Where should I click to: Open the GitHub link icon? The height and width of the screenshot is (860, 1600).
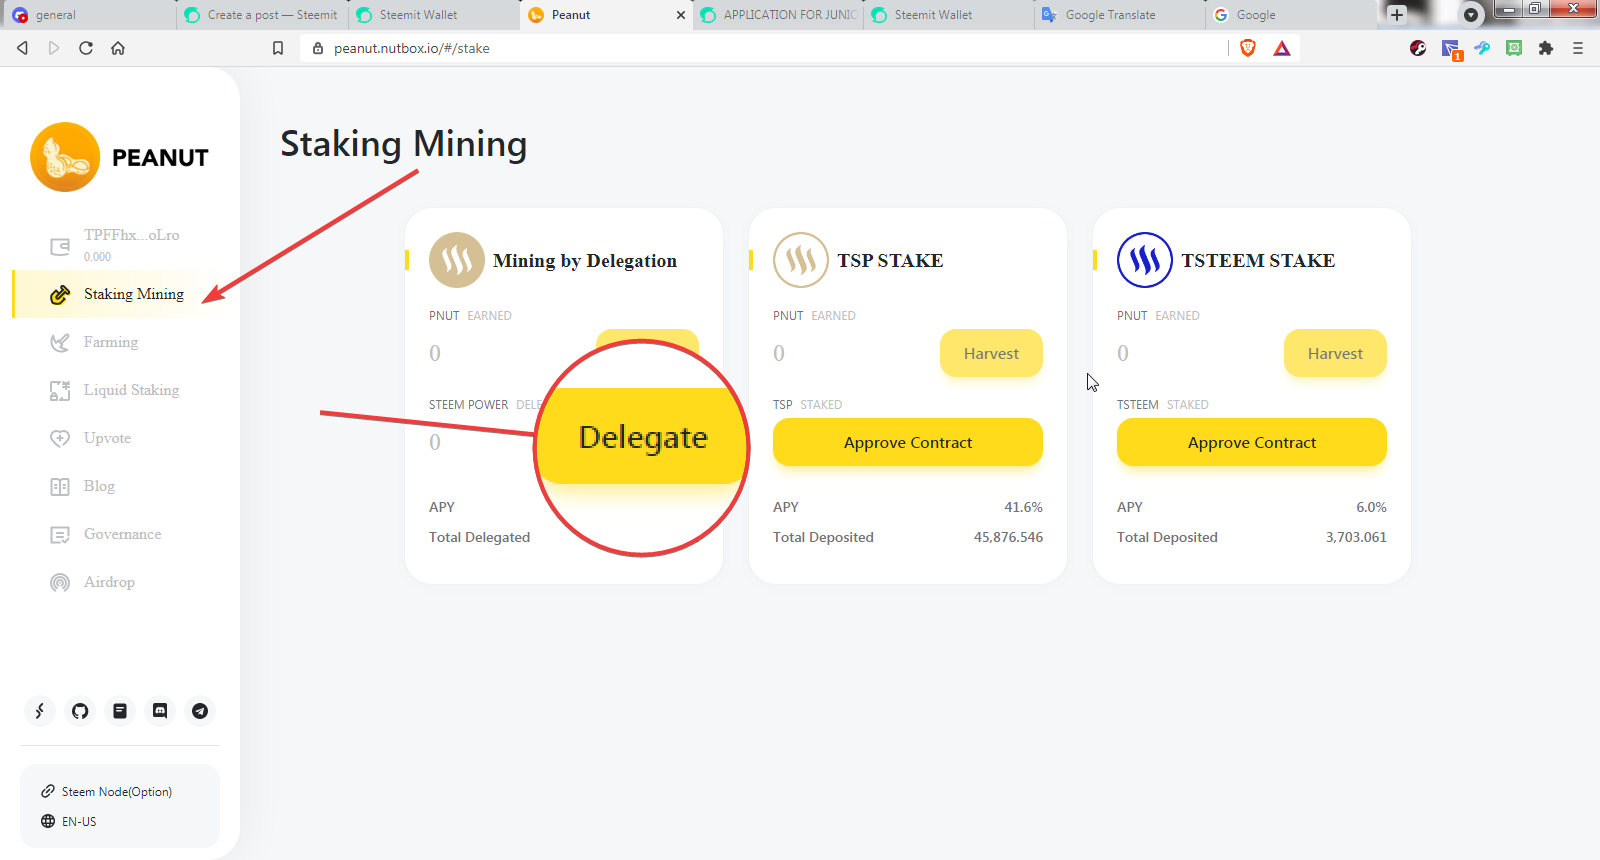80,711
